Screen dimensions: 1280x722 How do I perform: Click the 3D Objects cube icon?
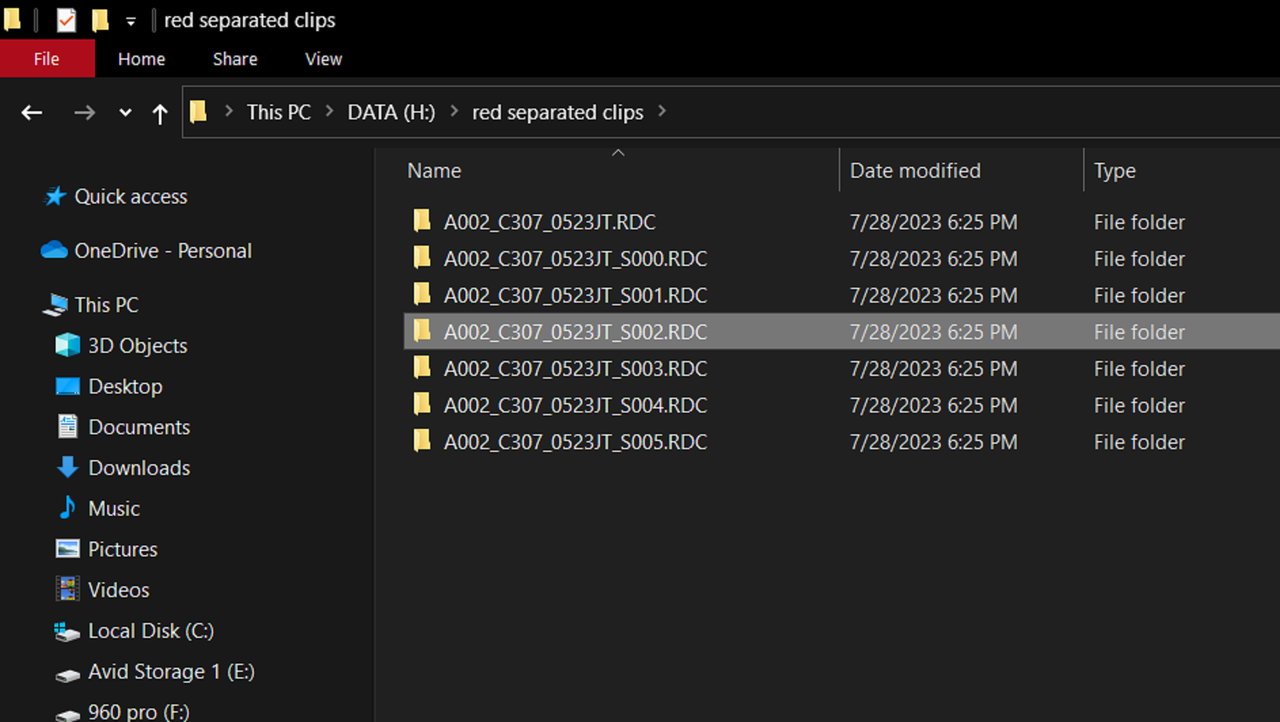pyautogui.click(x=67, y=346)
